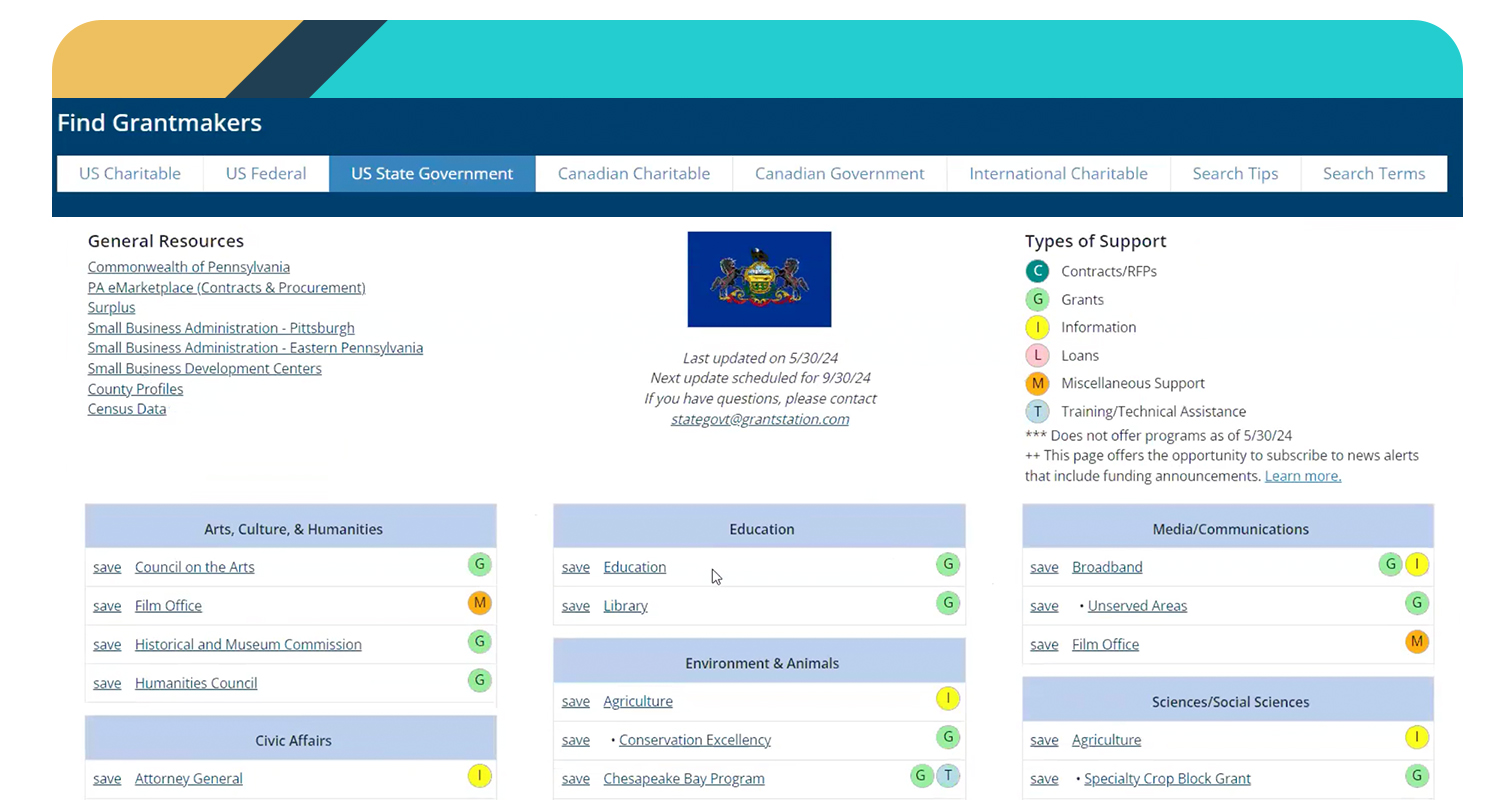This screenshot has height=800, width=1500.
Task: Follow the Learn more link
Action: click(x=1302, y=477)
